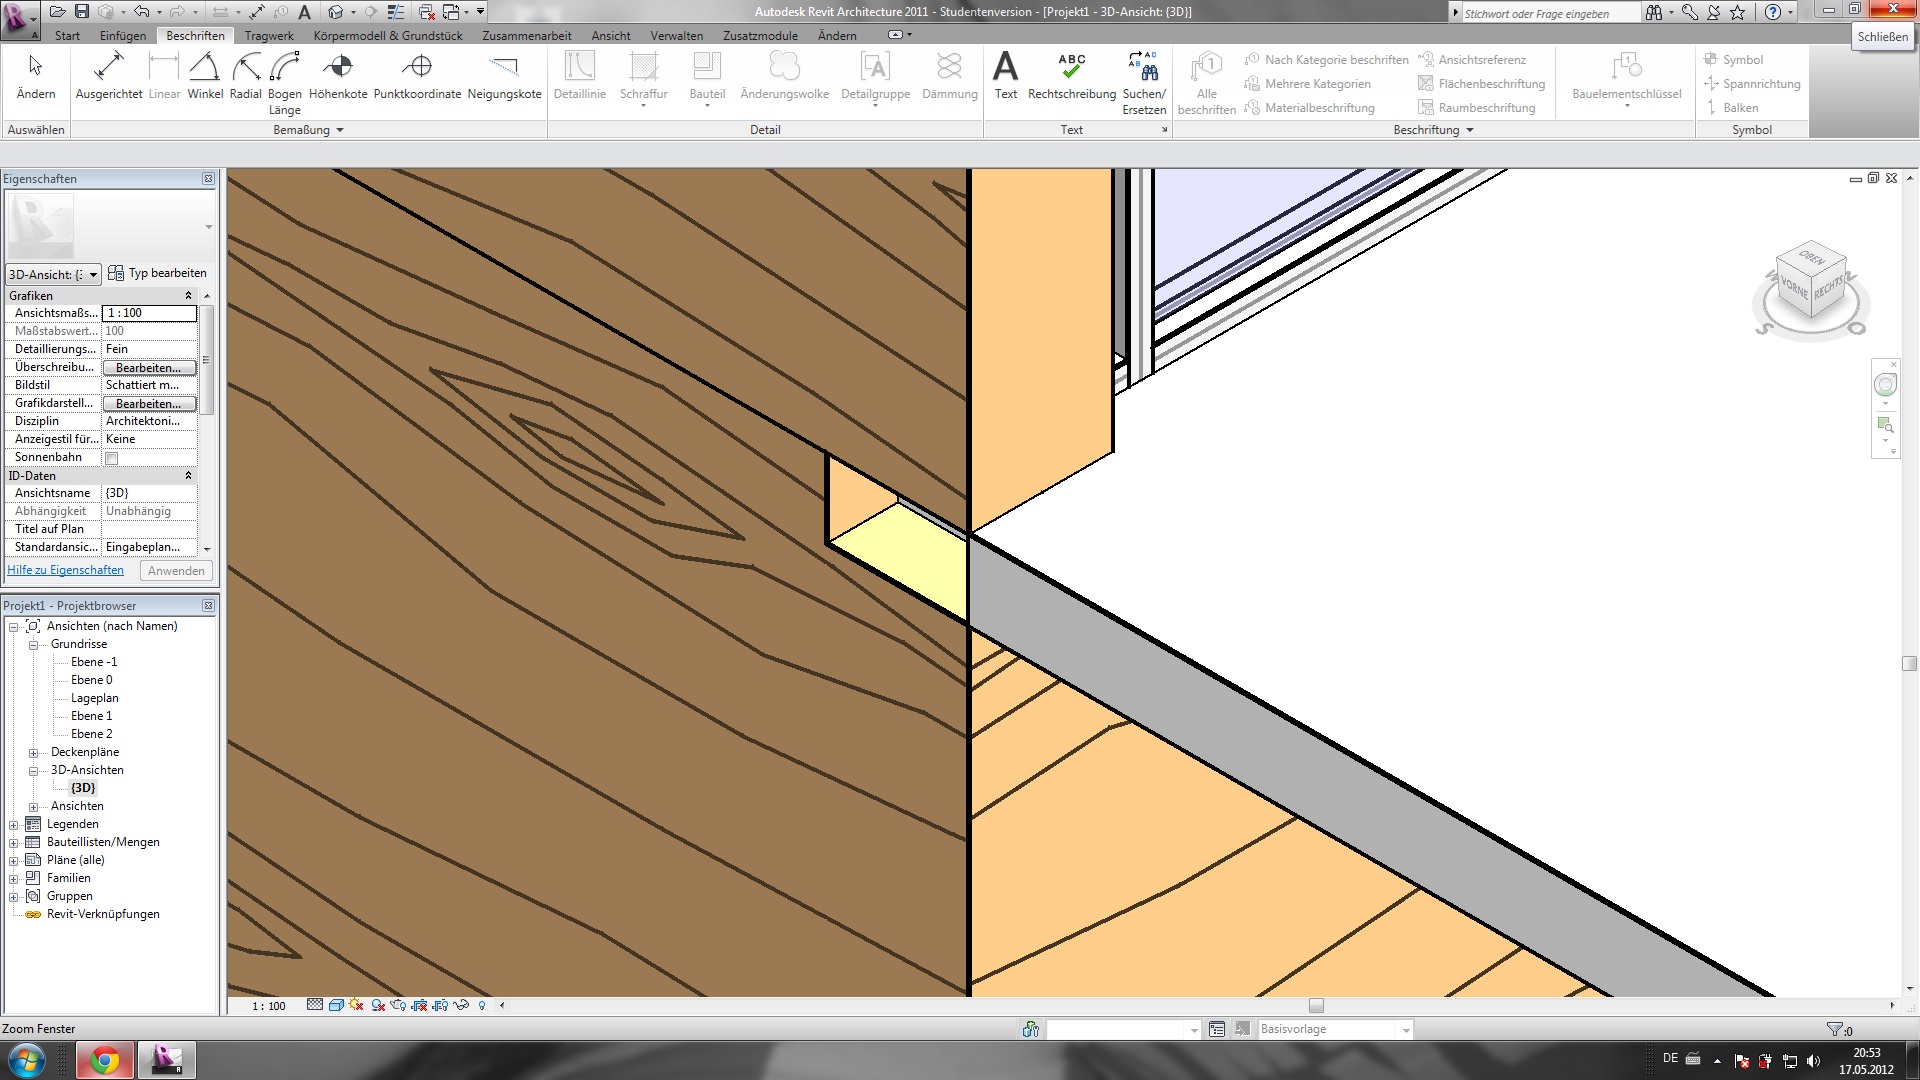Toggle the Sonnenbahn checkbox
The width and height of the screenshot is (1920, 1080).
pyautogui.click(x=112, y=458)
